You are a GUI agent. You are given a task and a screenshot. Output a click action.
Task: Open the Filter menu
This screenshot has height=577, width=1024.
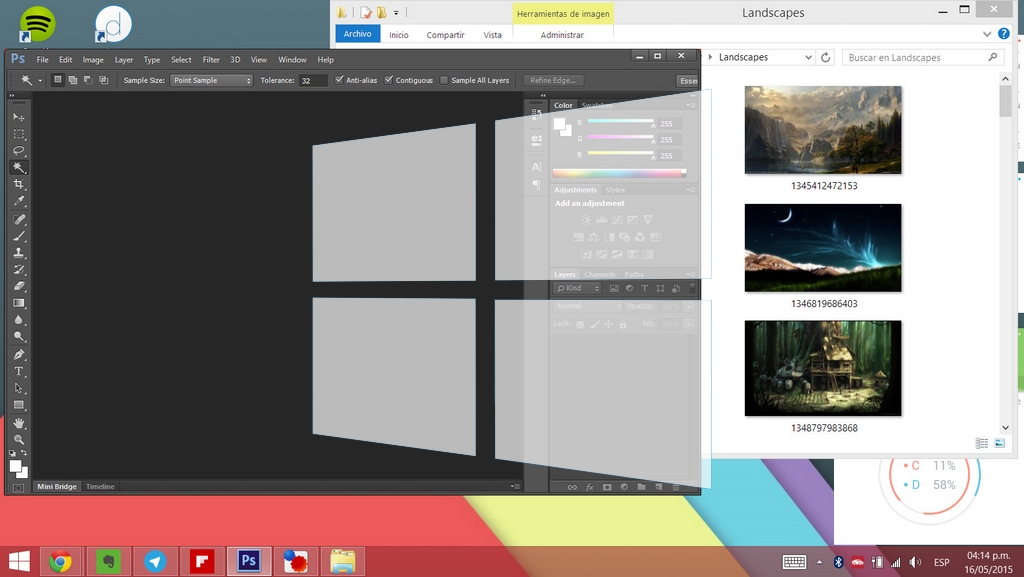[x=211, y=59]
